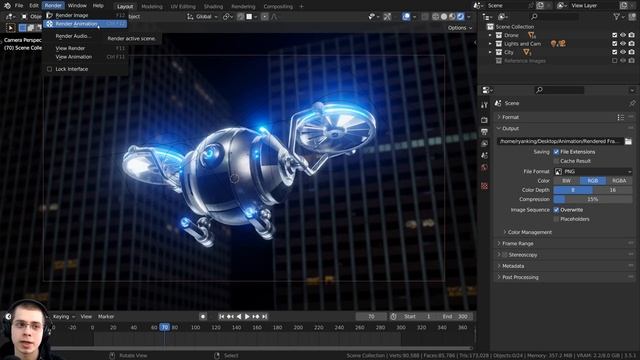The image size is (640, 360).
Task: Open Global transform orientation dropdown
Action: point(202,17)
